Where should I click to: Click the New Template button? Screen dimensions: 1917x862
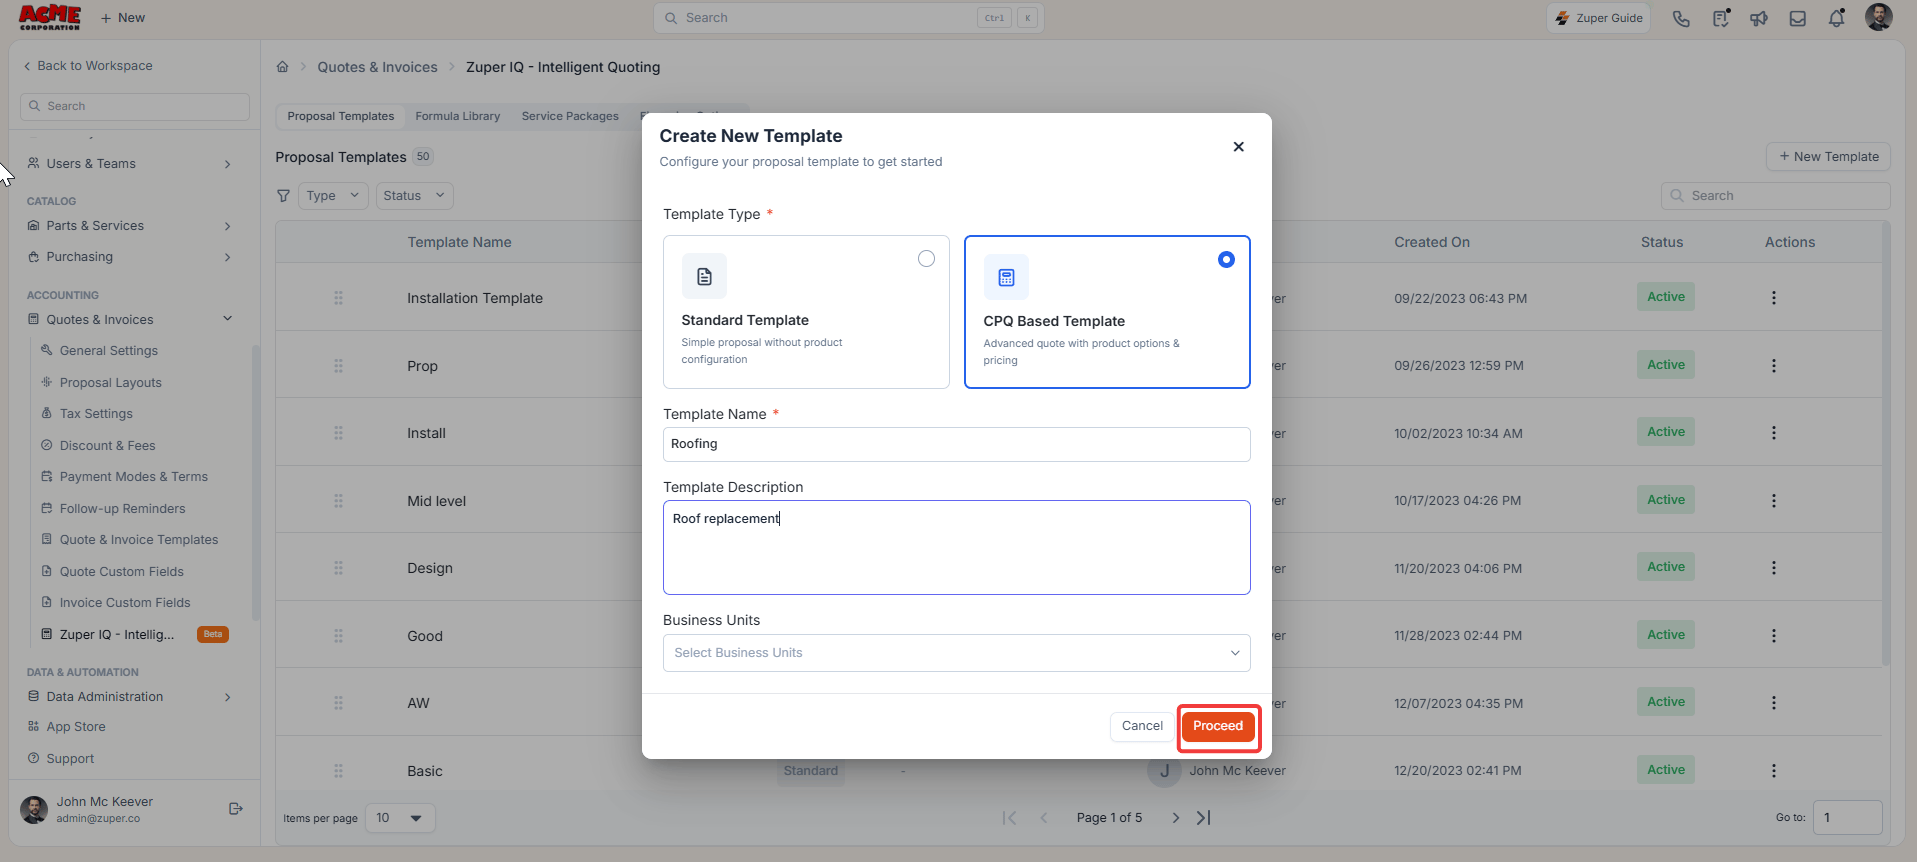click(1828, 157)
